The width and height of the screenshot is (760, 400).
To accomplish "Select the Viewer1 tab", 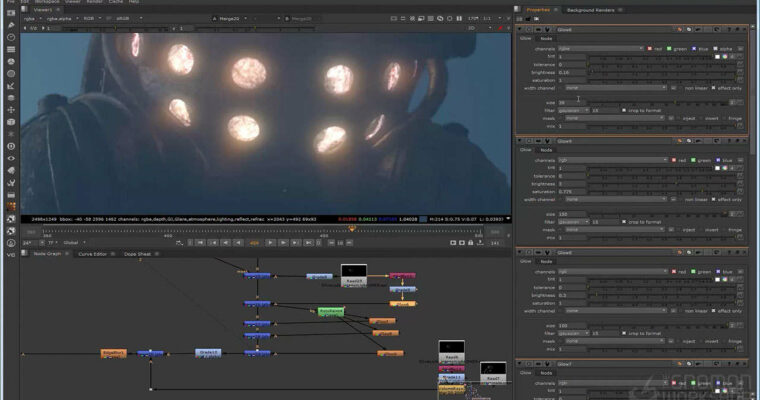I will click(43, 9).
